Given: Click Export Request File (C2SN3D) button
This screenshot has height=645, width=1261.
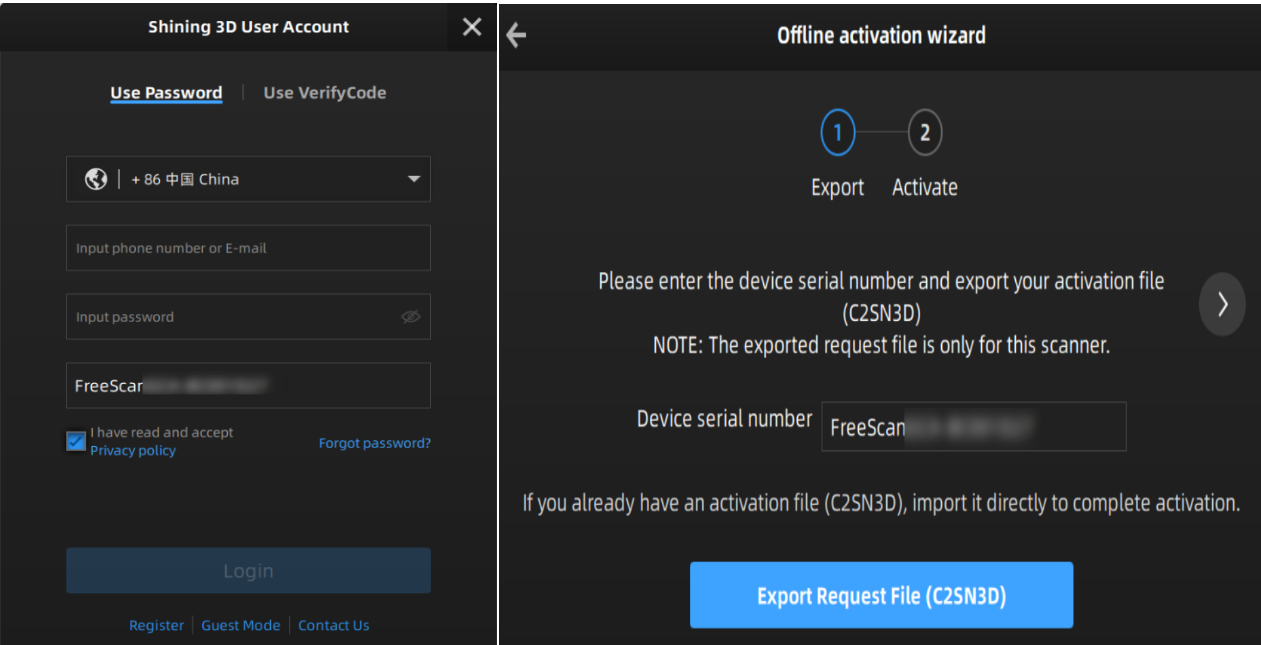Looking at the screenshot, I should (x=881, y=596).
